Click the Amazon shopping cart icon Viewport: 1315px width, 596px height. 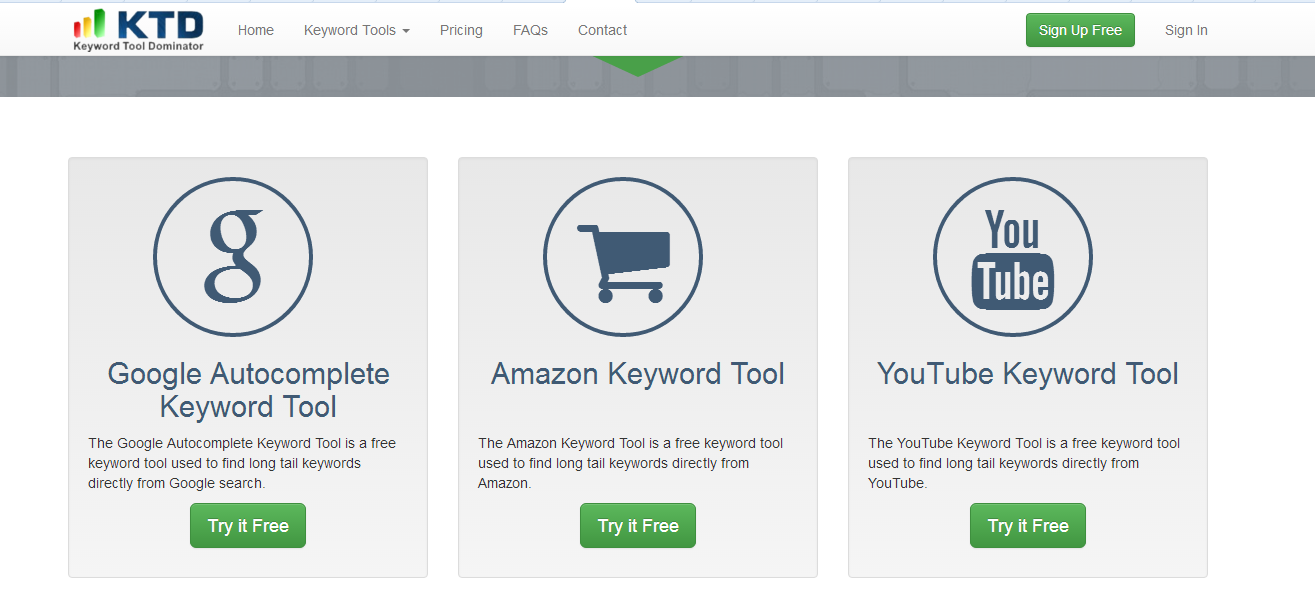coord(623,257)
